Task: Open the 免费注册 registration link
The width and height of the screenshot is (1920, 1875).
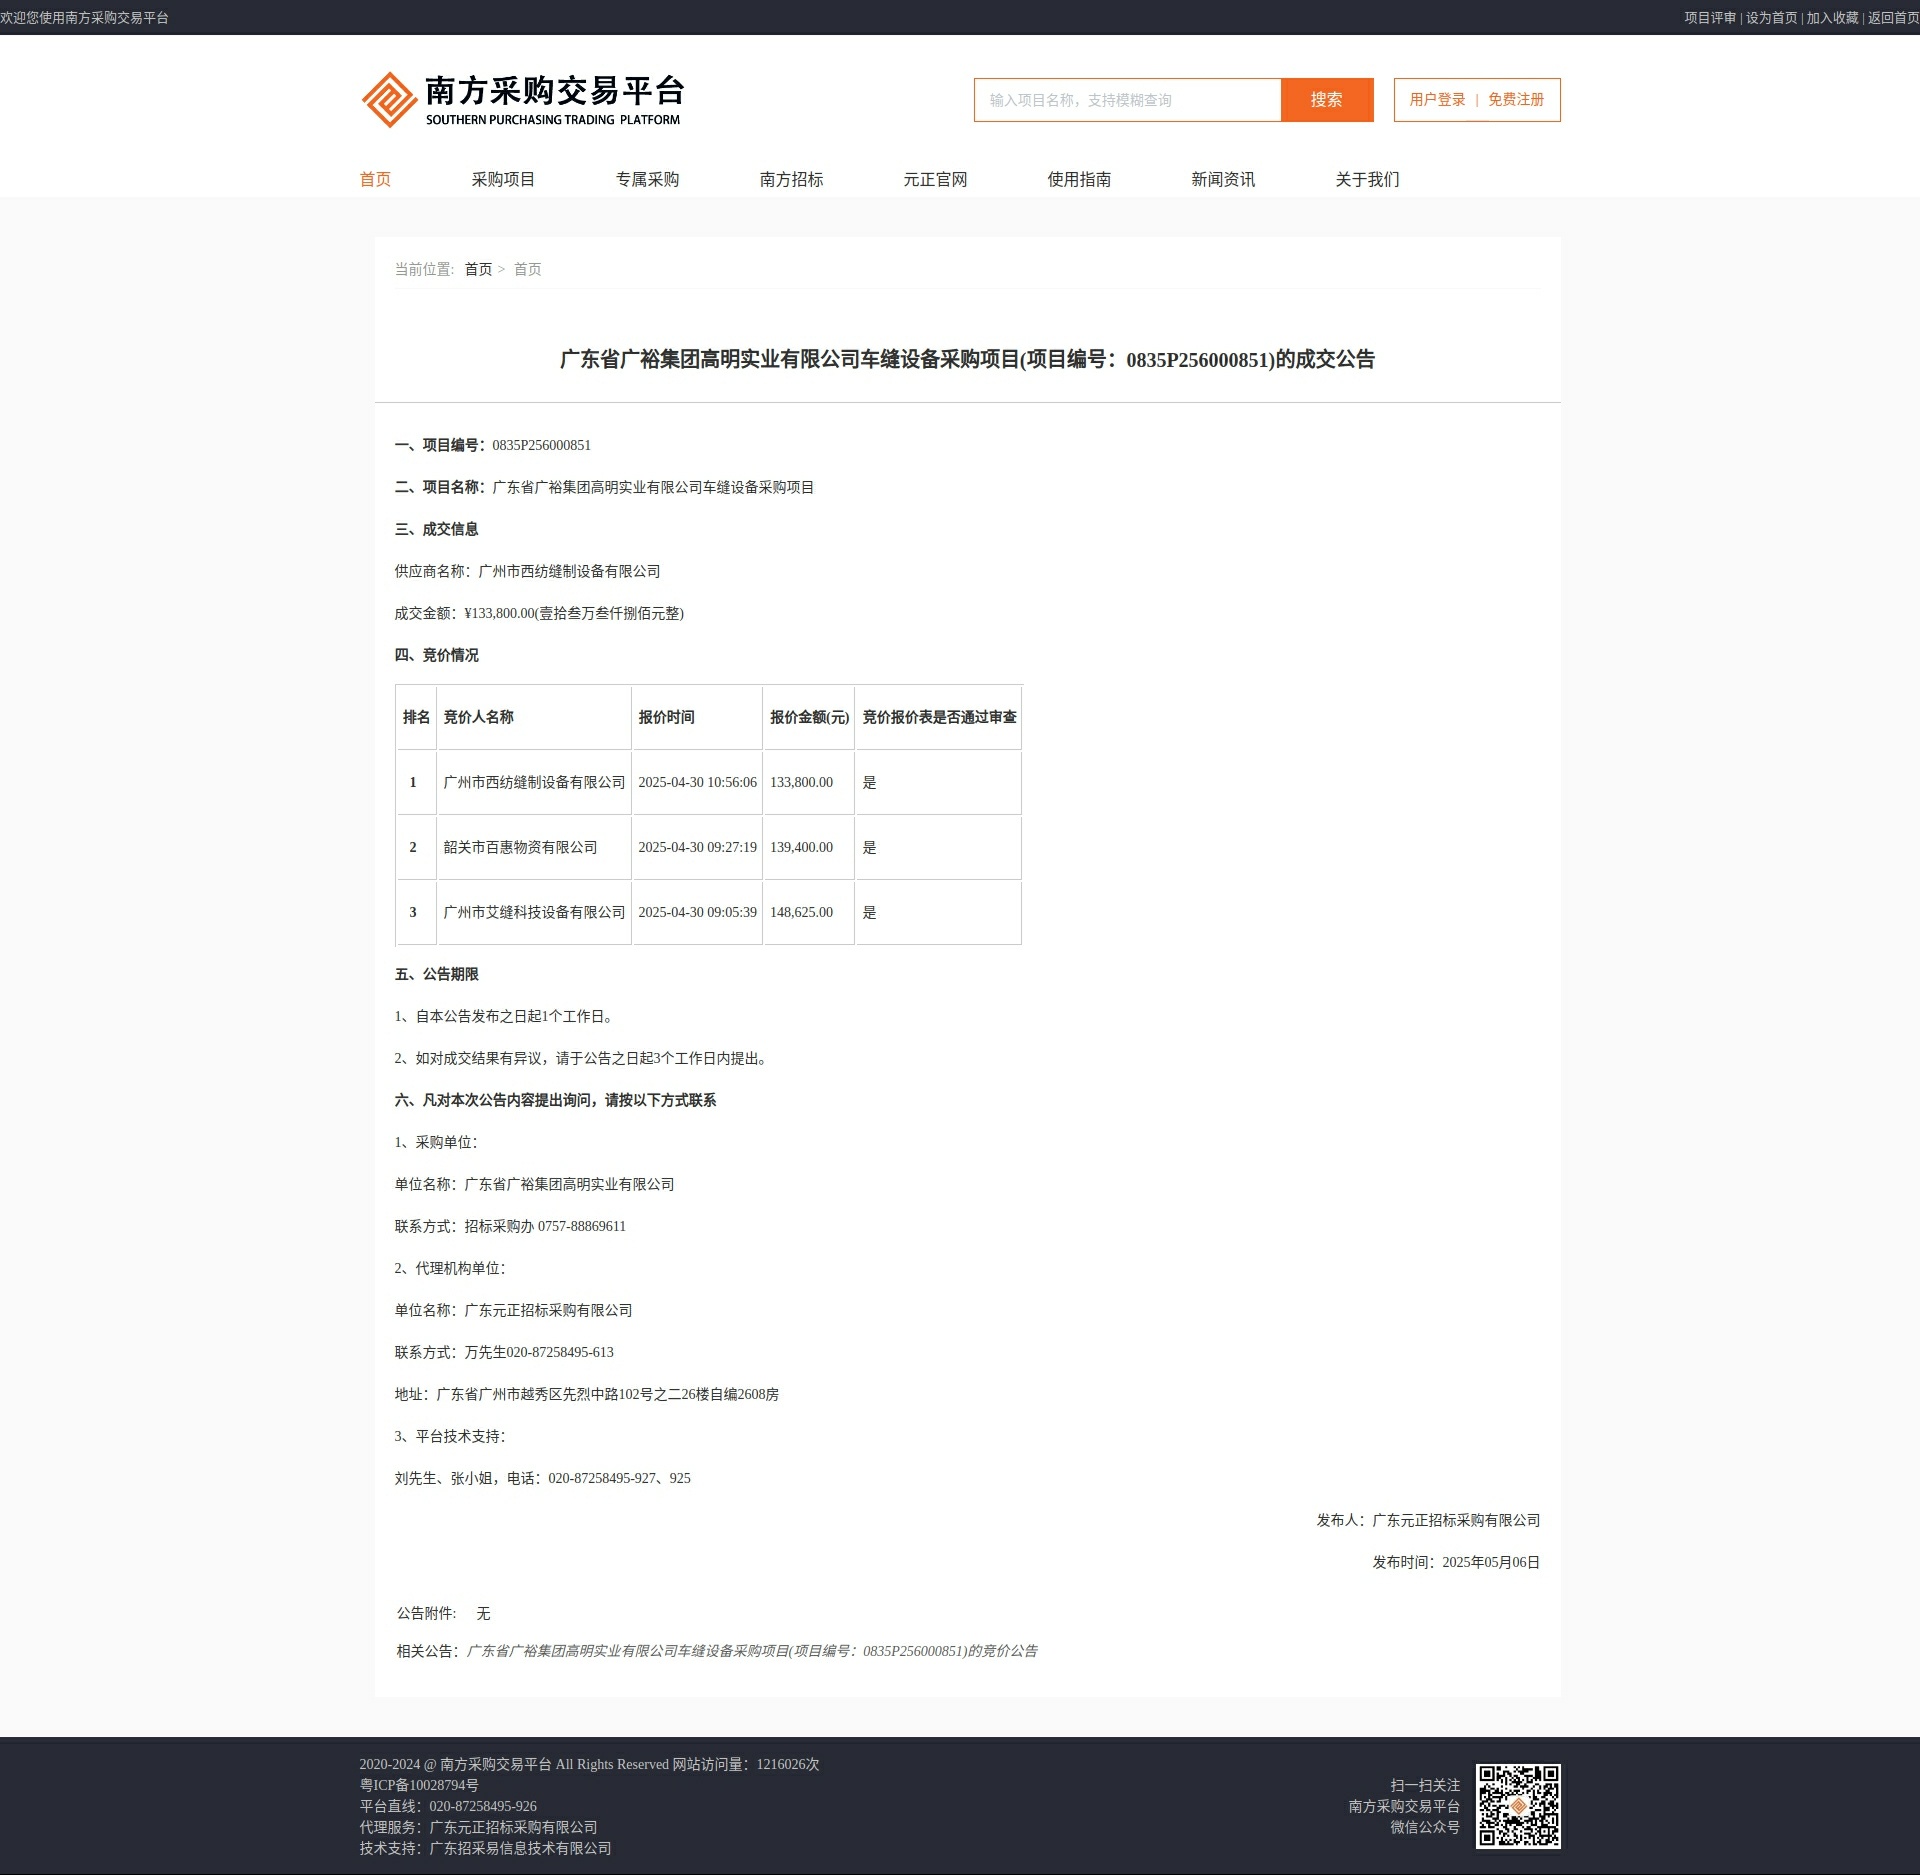Action: point(1516,100)
